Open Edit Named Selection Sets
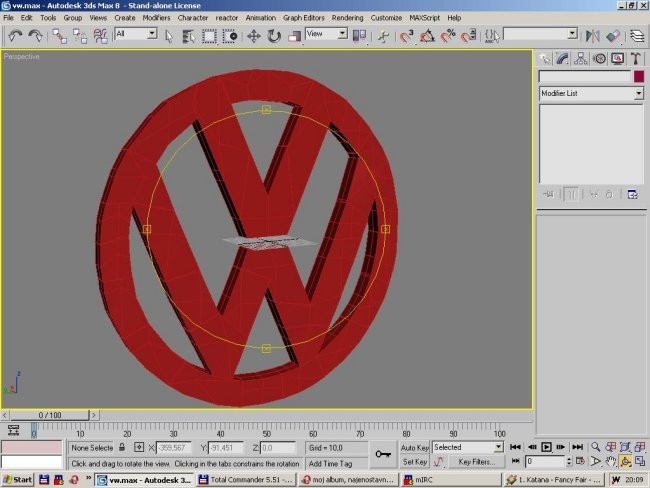The height and width of the screenshot is (488, 650). pyautogui.click(x=492, y=36)
